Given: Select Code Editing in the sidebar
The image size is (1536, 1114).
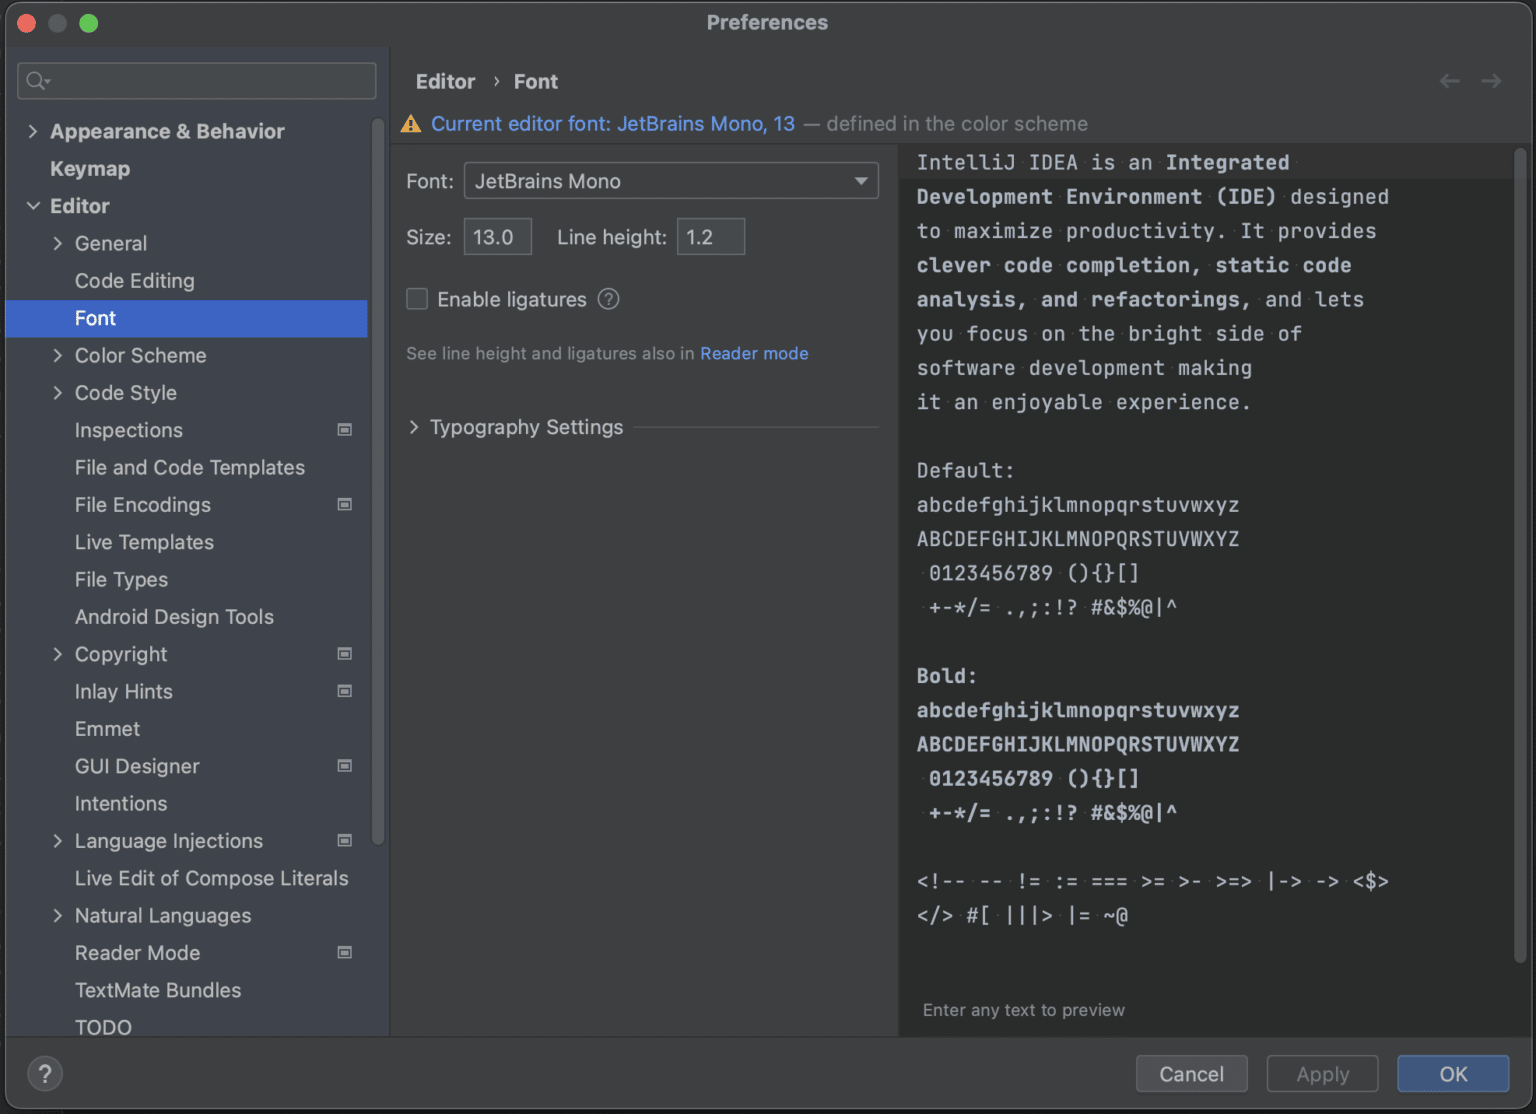Looking at the screenshot, I should point(134,281).
